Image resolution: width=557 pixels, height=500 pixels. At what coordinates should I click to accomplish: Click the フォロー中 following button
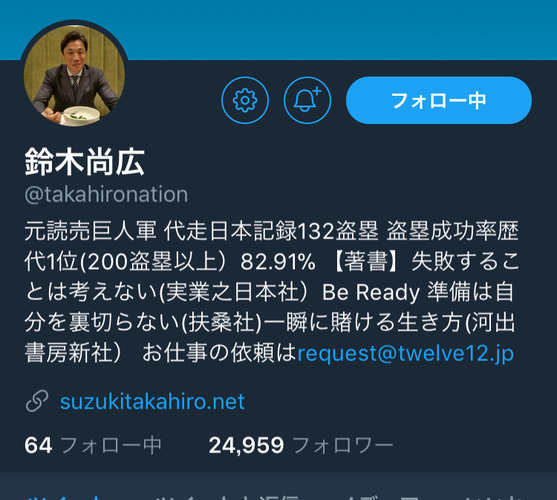click(x=439, y=100)
